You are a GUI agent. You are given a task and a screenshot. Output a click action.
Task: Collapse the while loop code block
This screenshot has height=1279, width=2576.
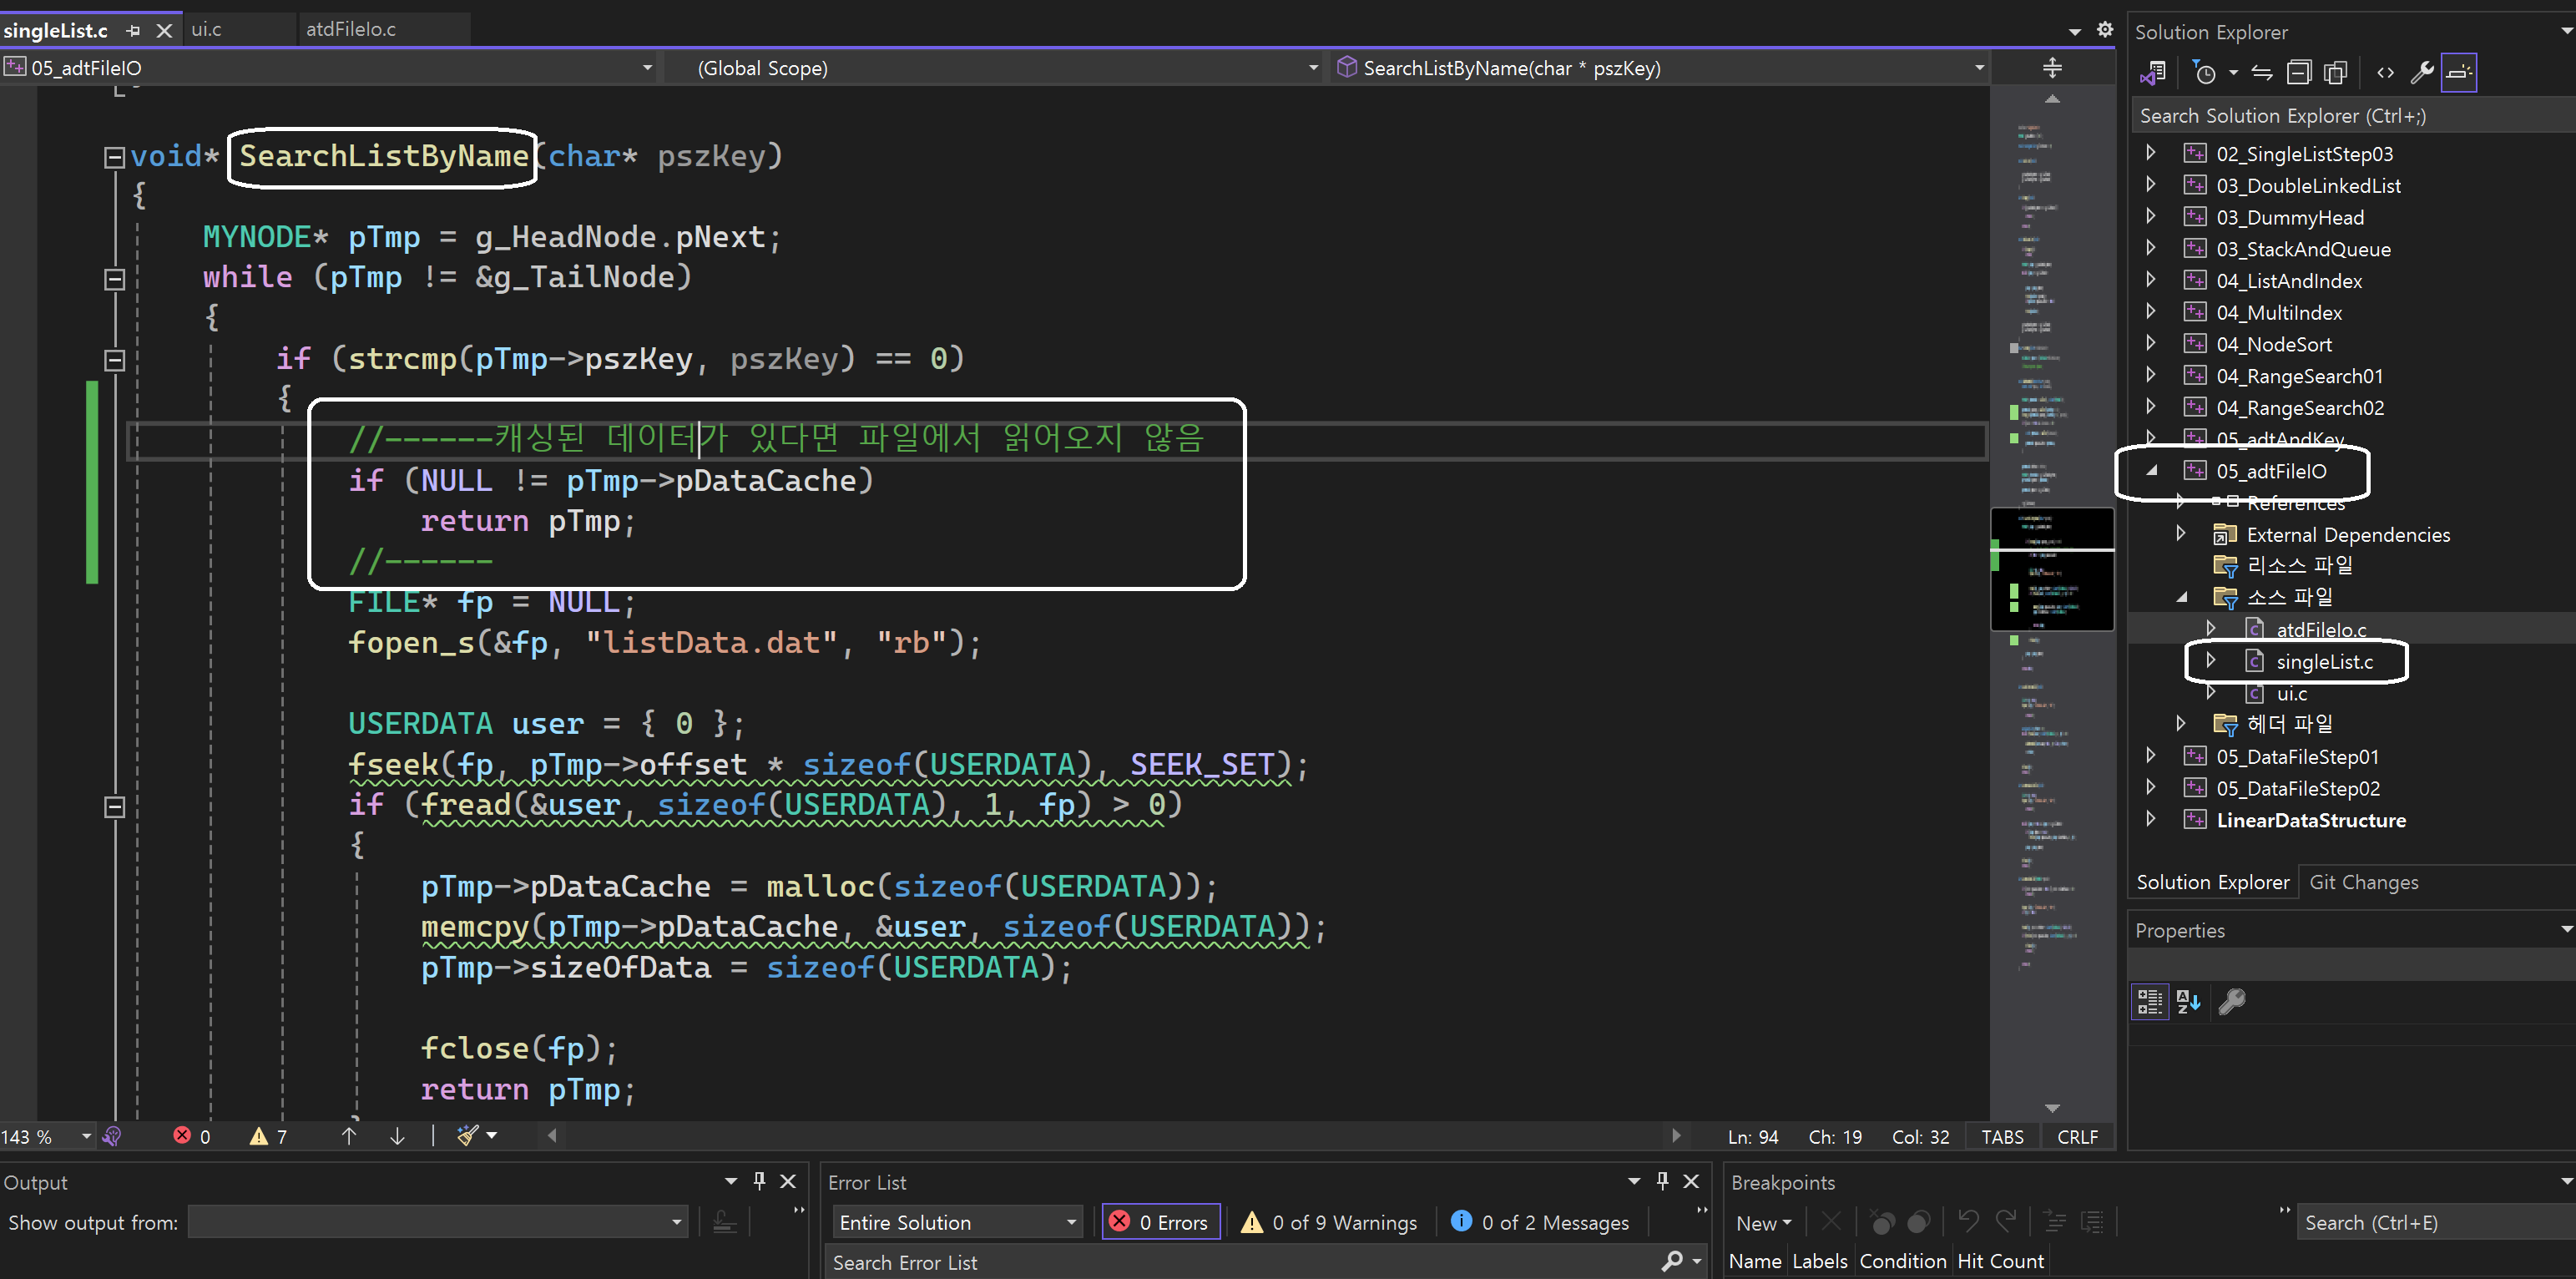click(114, 279)
